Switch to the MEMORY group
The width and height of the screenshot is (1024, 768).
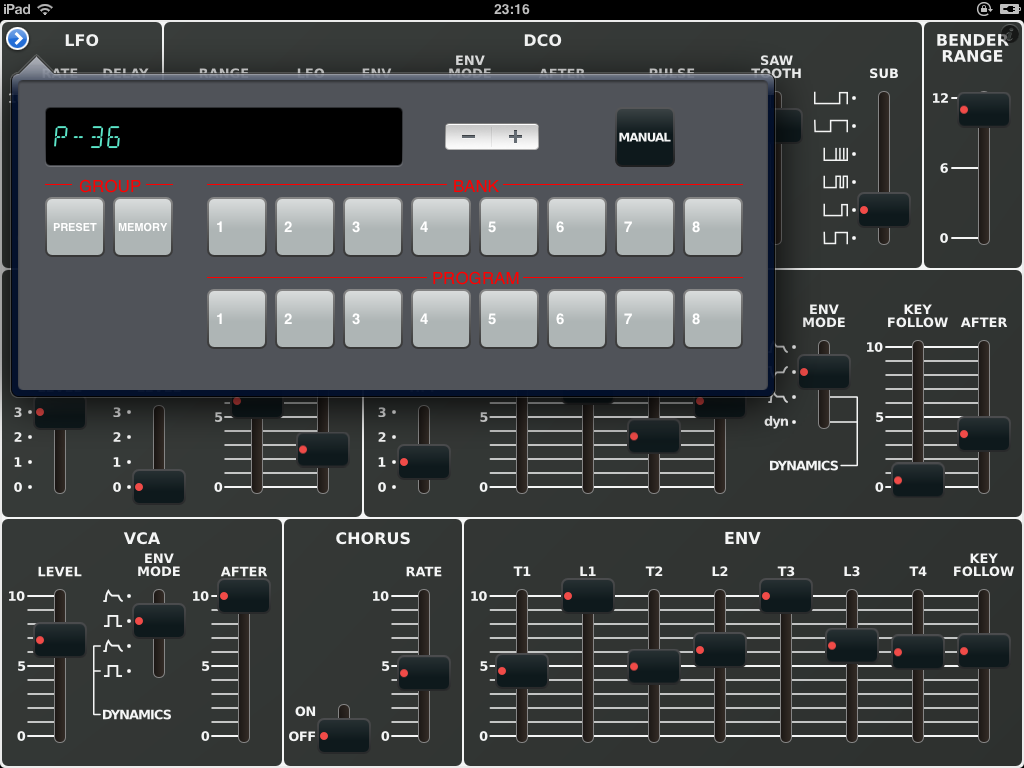pos(143,227)
